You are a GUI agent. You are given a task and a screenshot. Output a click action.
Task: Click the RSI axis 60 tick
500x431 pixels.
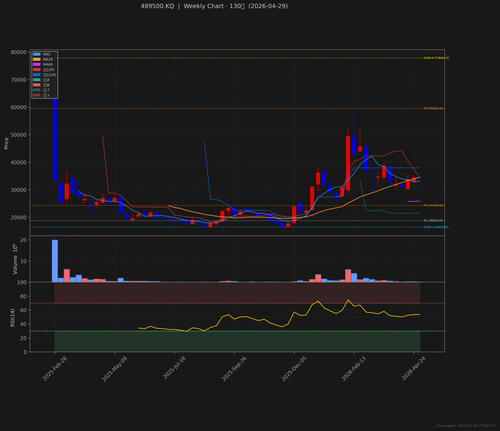23,310
